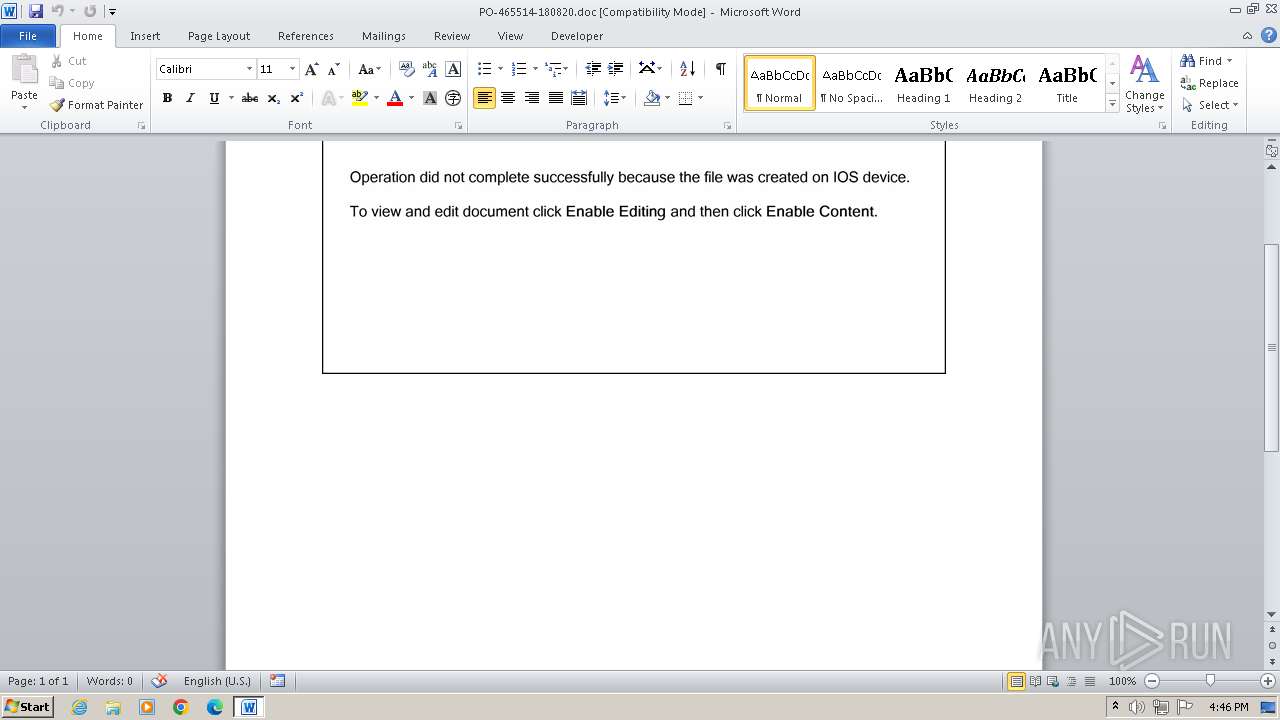Switch to References tab
Viewport: 1280px width, 720px height.
(x=306, y=36)
